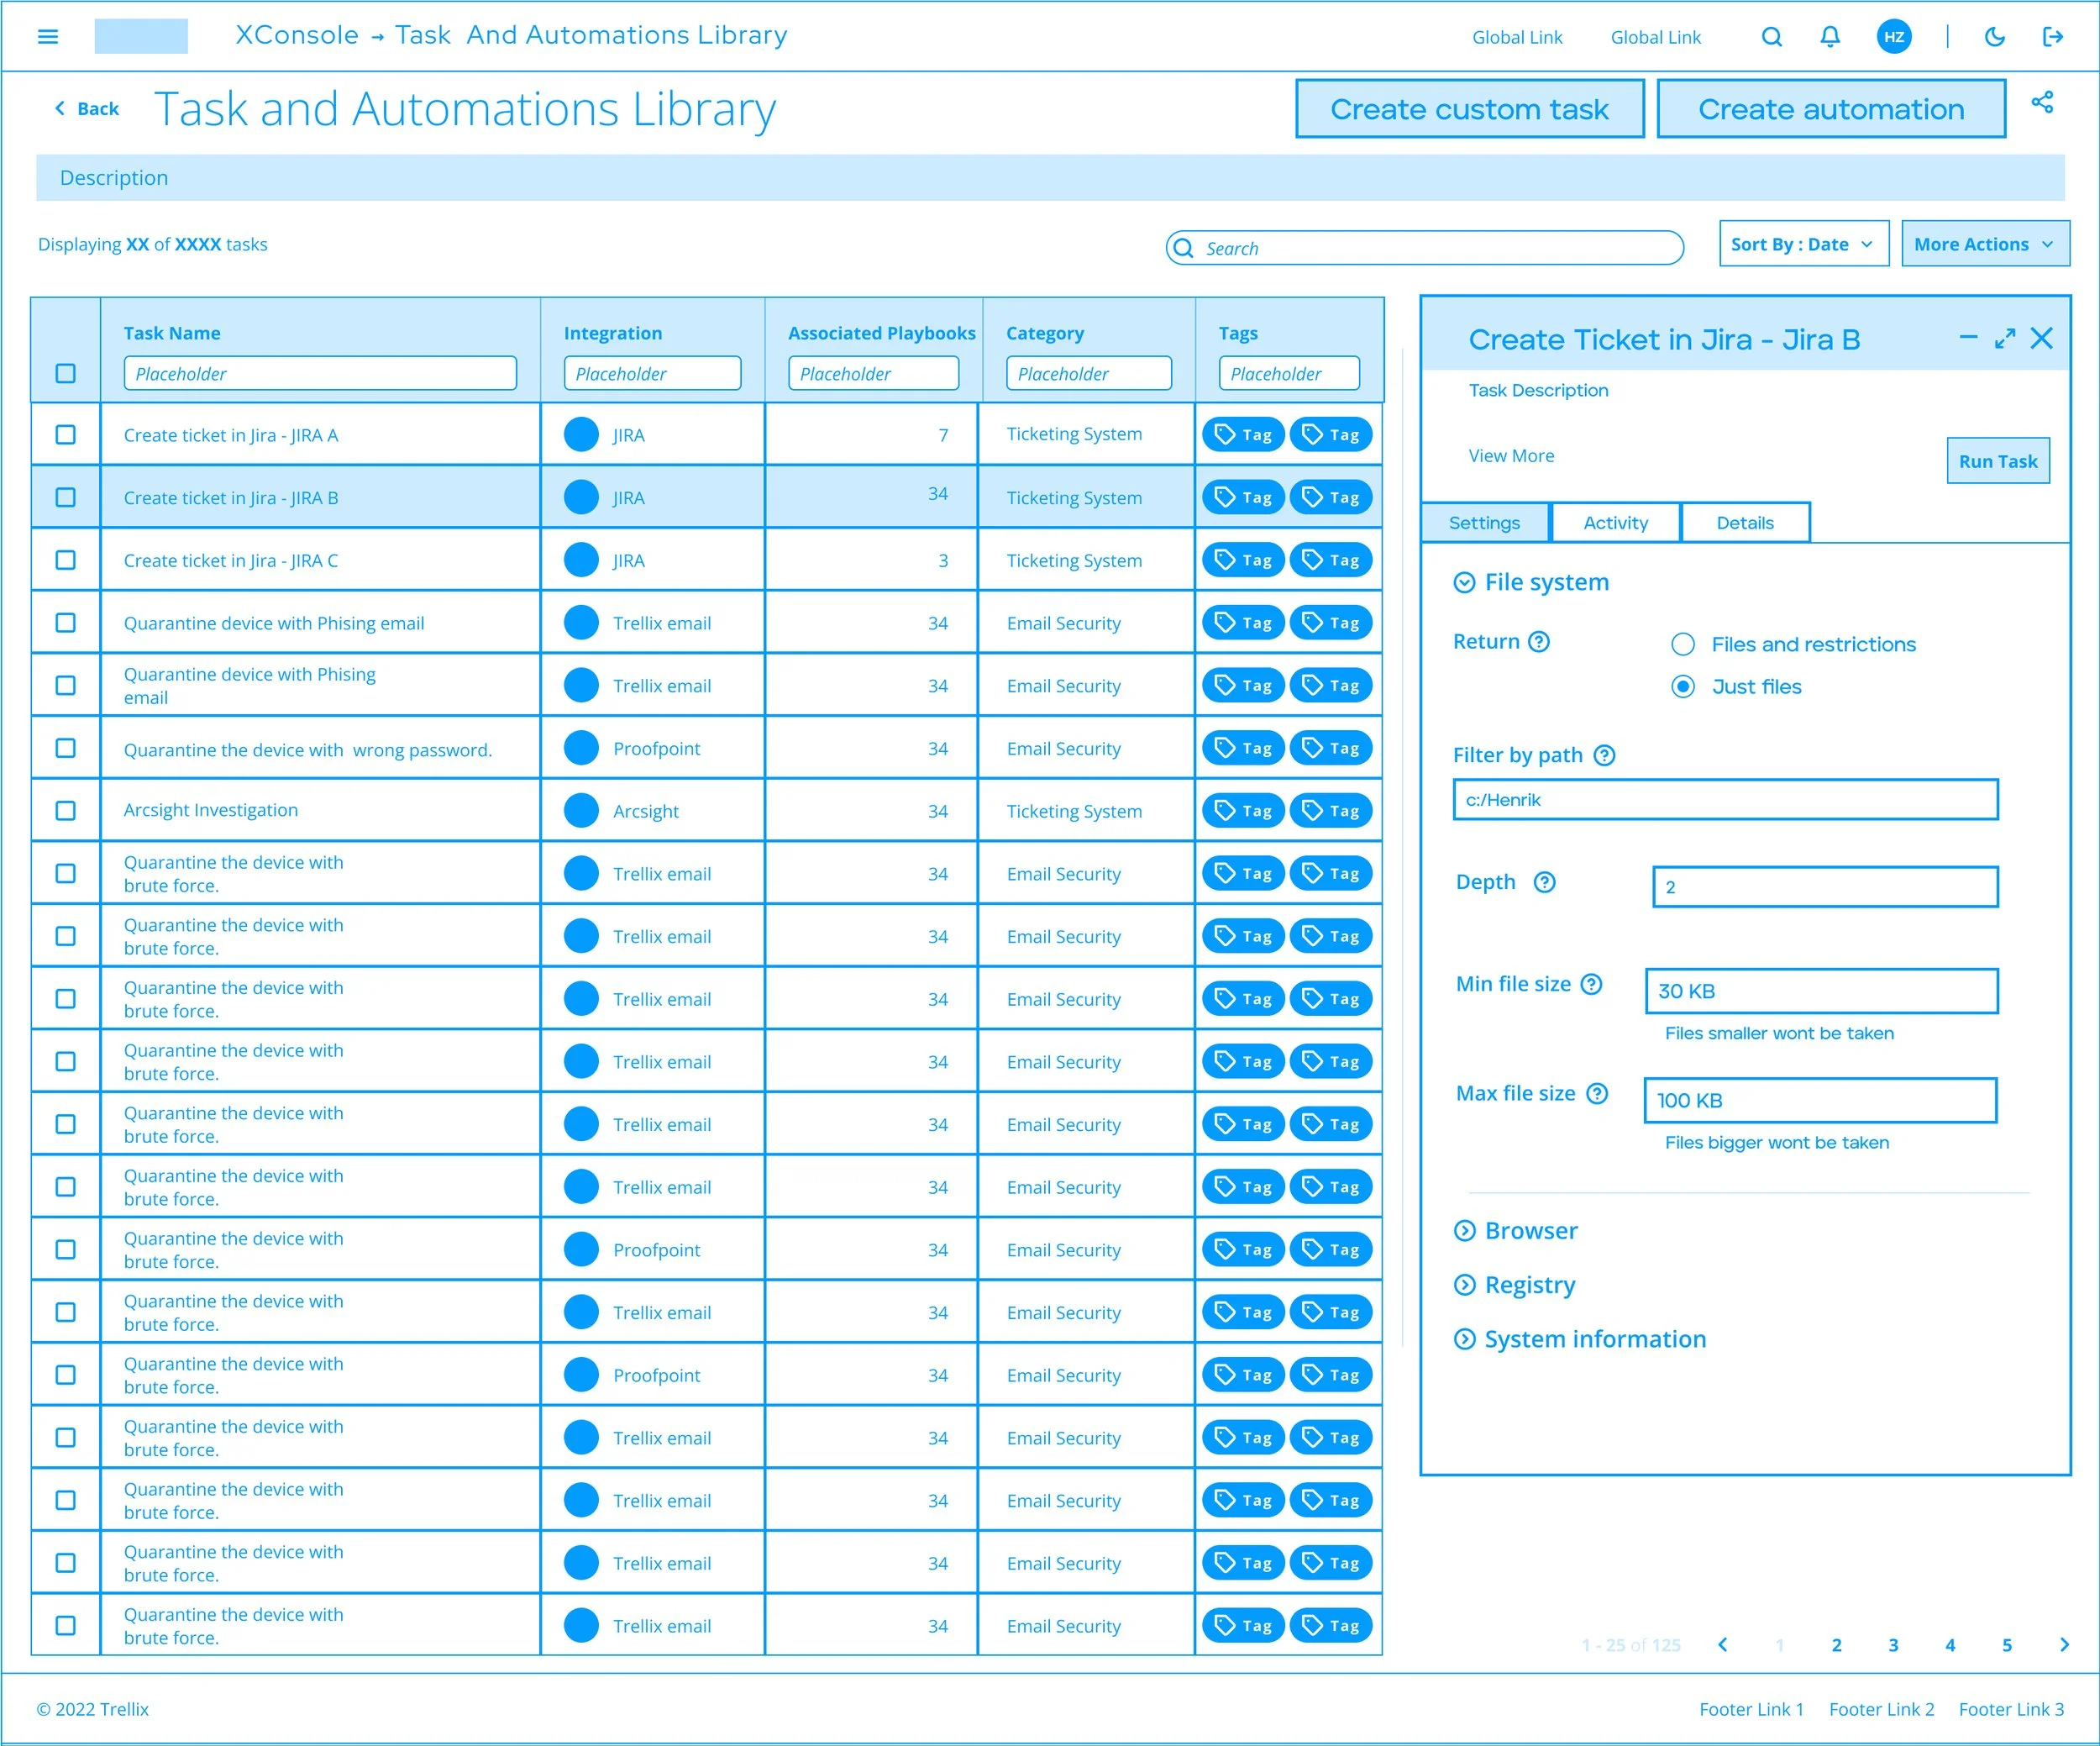
Task: Click the help icon next to Max file size
Action: point(1597,1093)
